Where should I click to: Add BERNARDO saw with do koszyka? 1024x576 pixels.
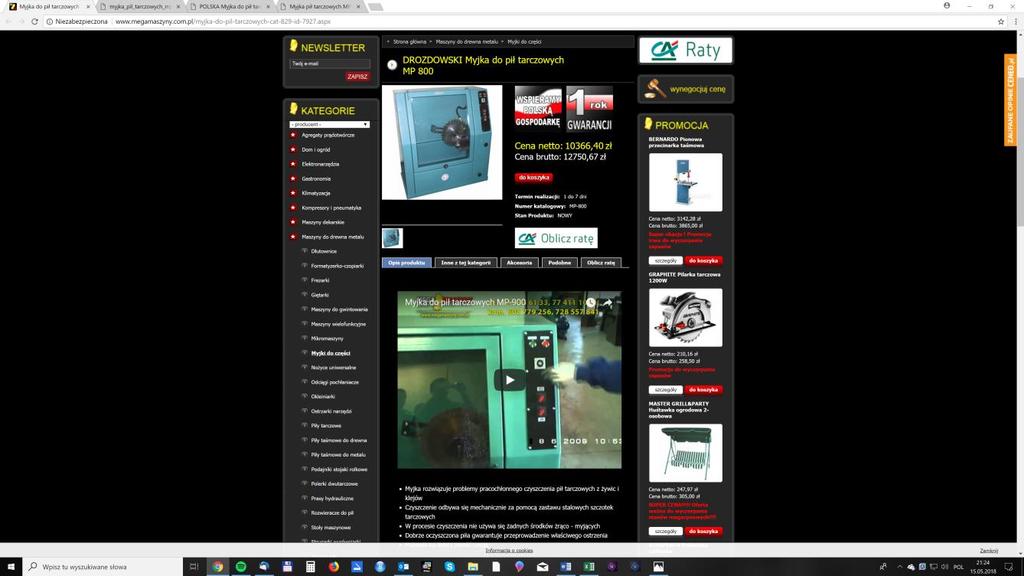[703, 261]
